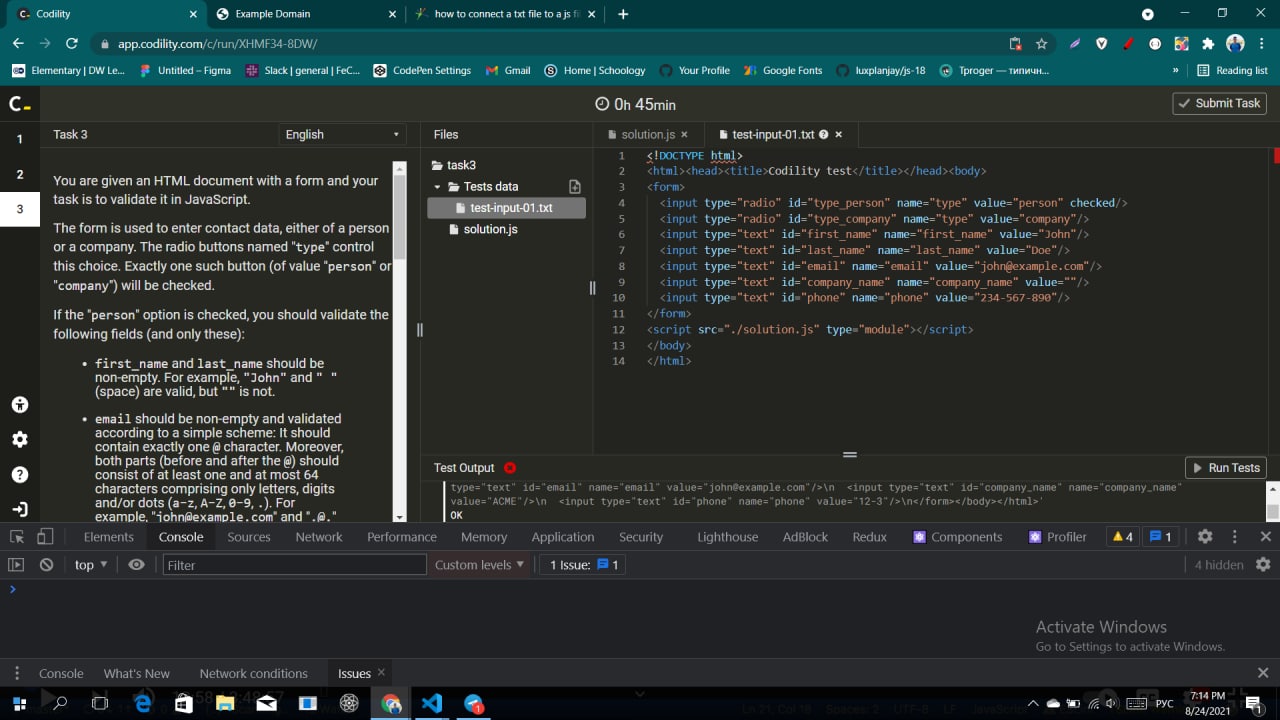1280x720 pixels.
Task: Click the 1 Issue button
Action: point(585,565)
